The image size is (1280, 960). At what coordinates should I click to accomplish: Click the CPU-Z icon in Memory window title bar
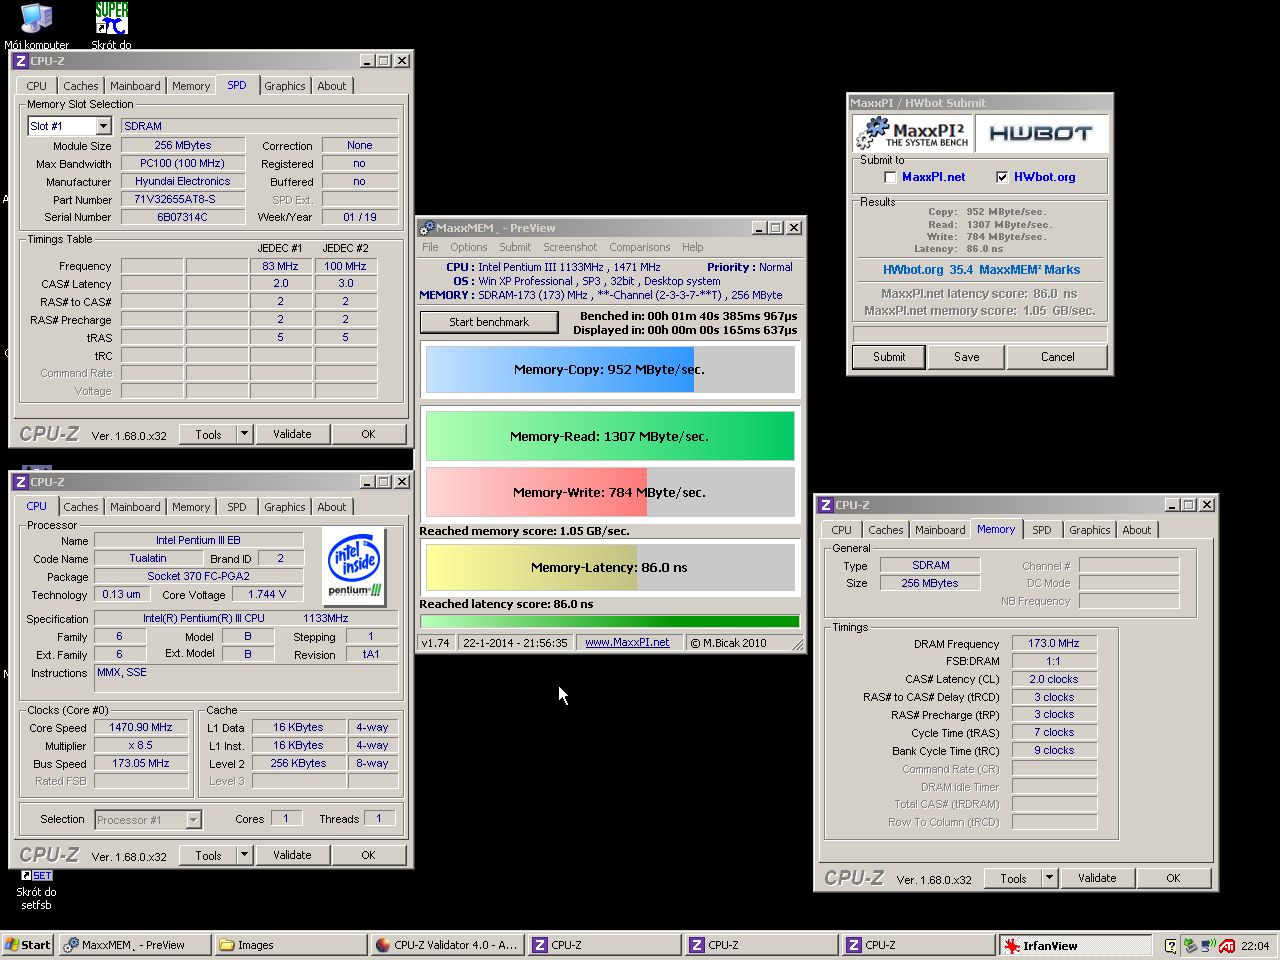[825, 505]
